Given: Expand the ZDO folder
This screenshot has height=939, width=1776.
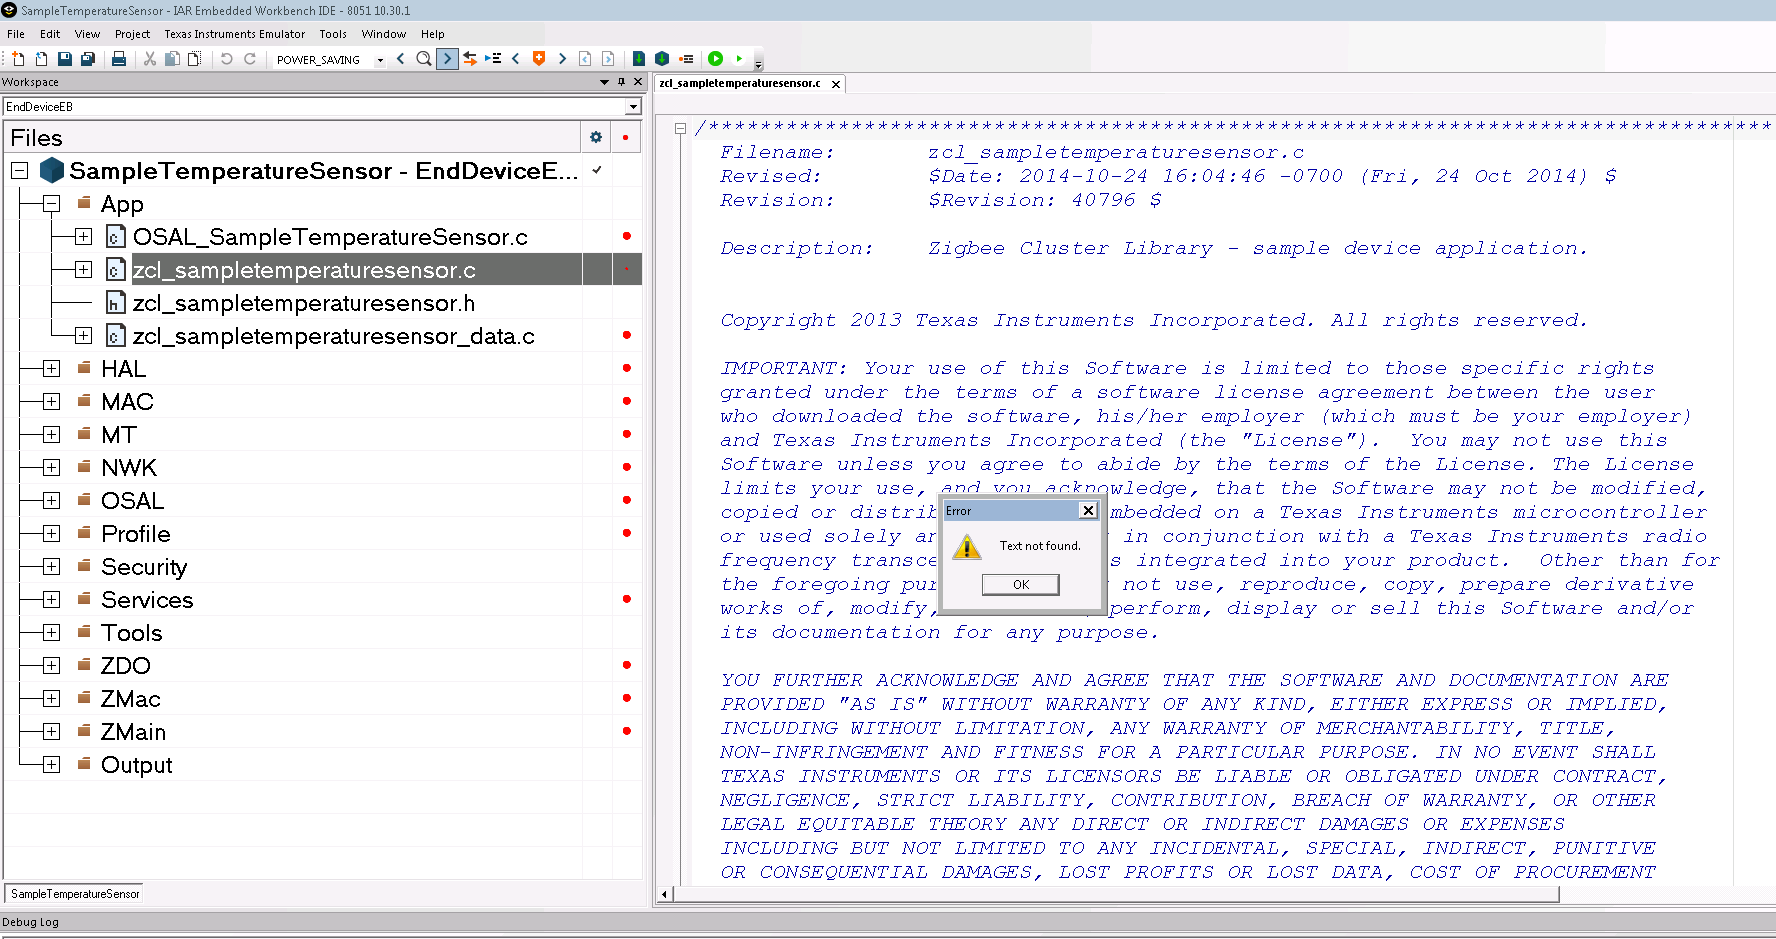Looking at the screenshot, I should [51, 666].
